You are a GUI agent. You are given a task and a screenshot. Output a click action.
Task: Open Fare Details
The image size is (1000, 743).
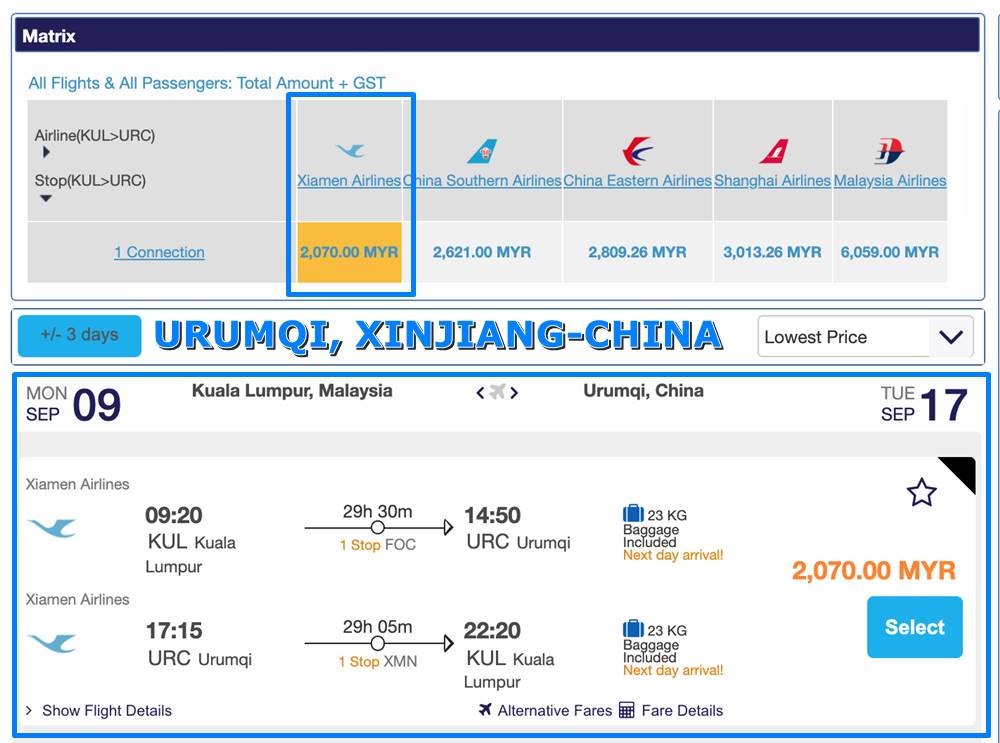(682, 710)
